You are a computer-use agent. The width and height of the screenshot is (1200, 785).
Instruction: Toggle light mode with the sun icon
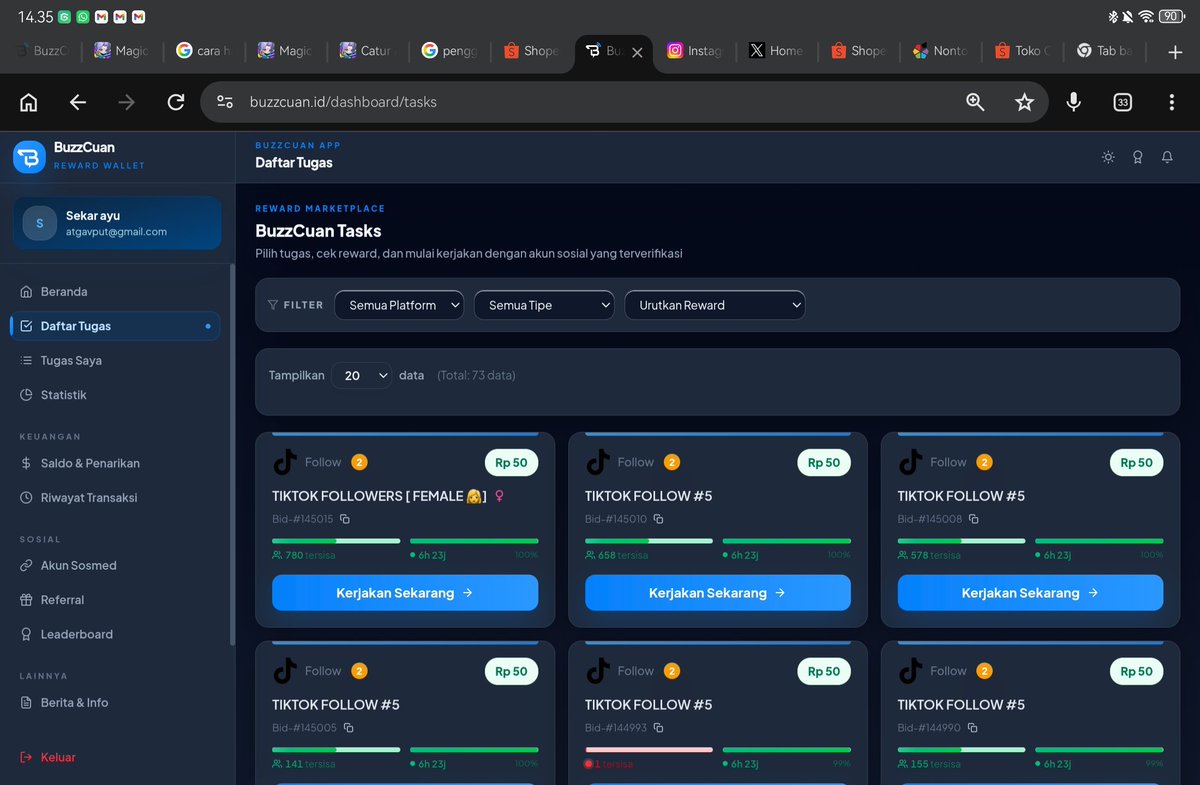(x=1108, y=157)
